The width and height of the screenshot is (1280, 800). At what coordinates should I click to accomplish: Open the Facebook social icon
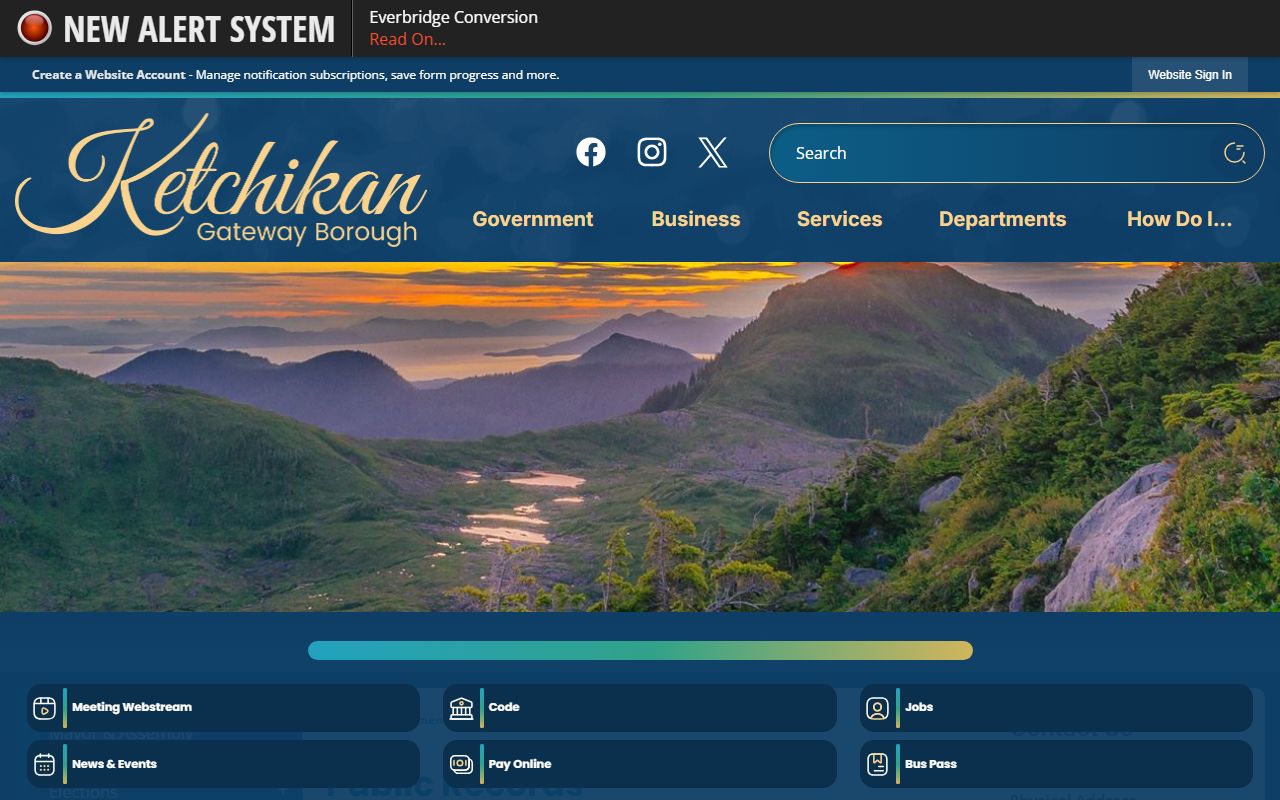tap(591, 152)
